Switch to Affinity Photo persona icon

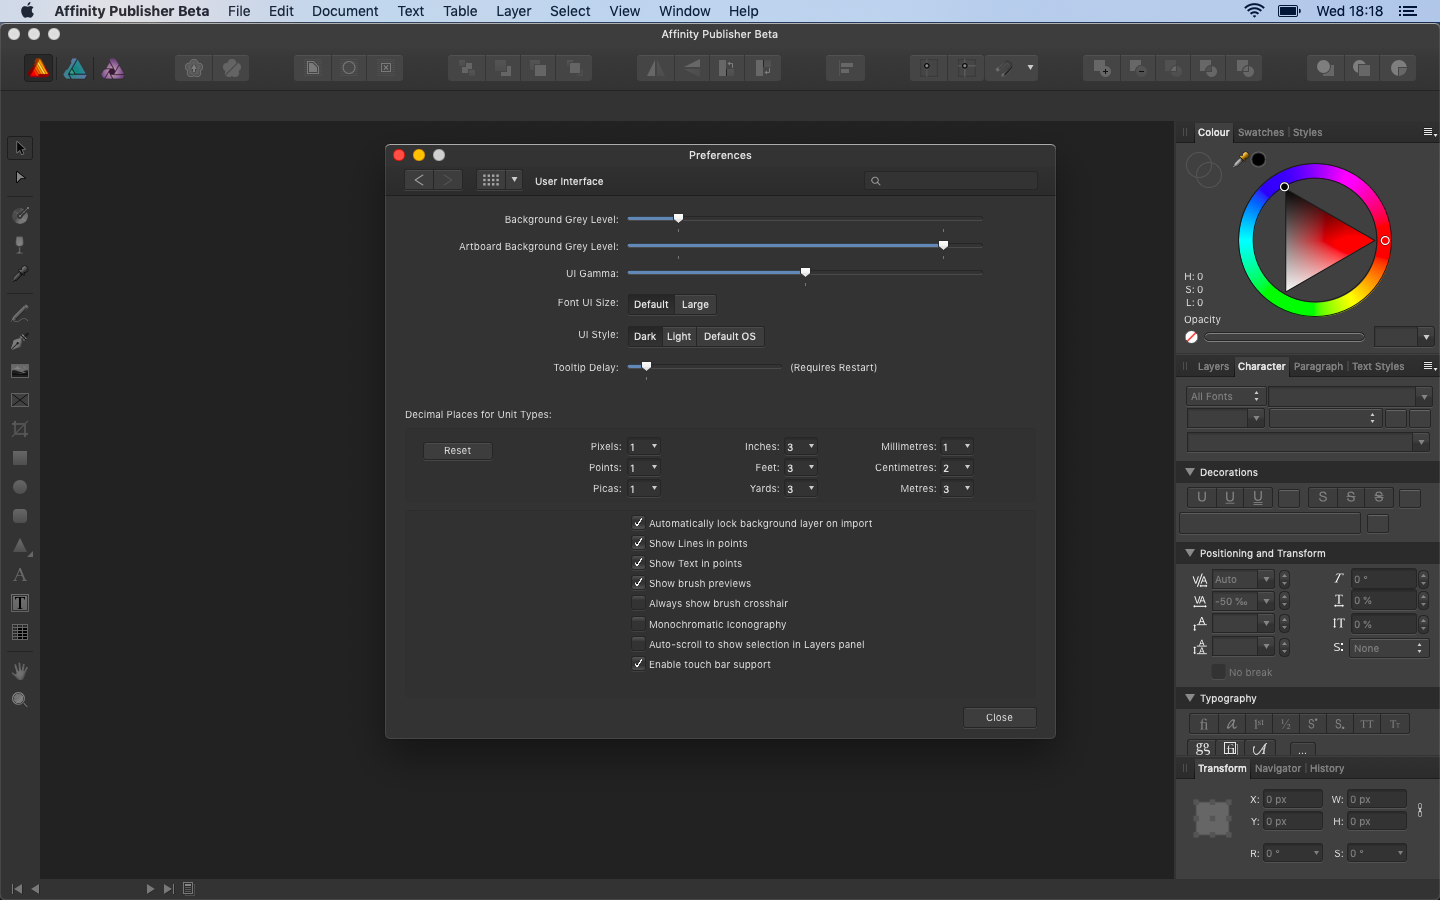pyautogui.click(x=113, y=68)
